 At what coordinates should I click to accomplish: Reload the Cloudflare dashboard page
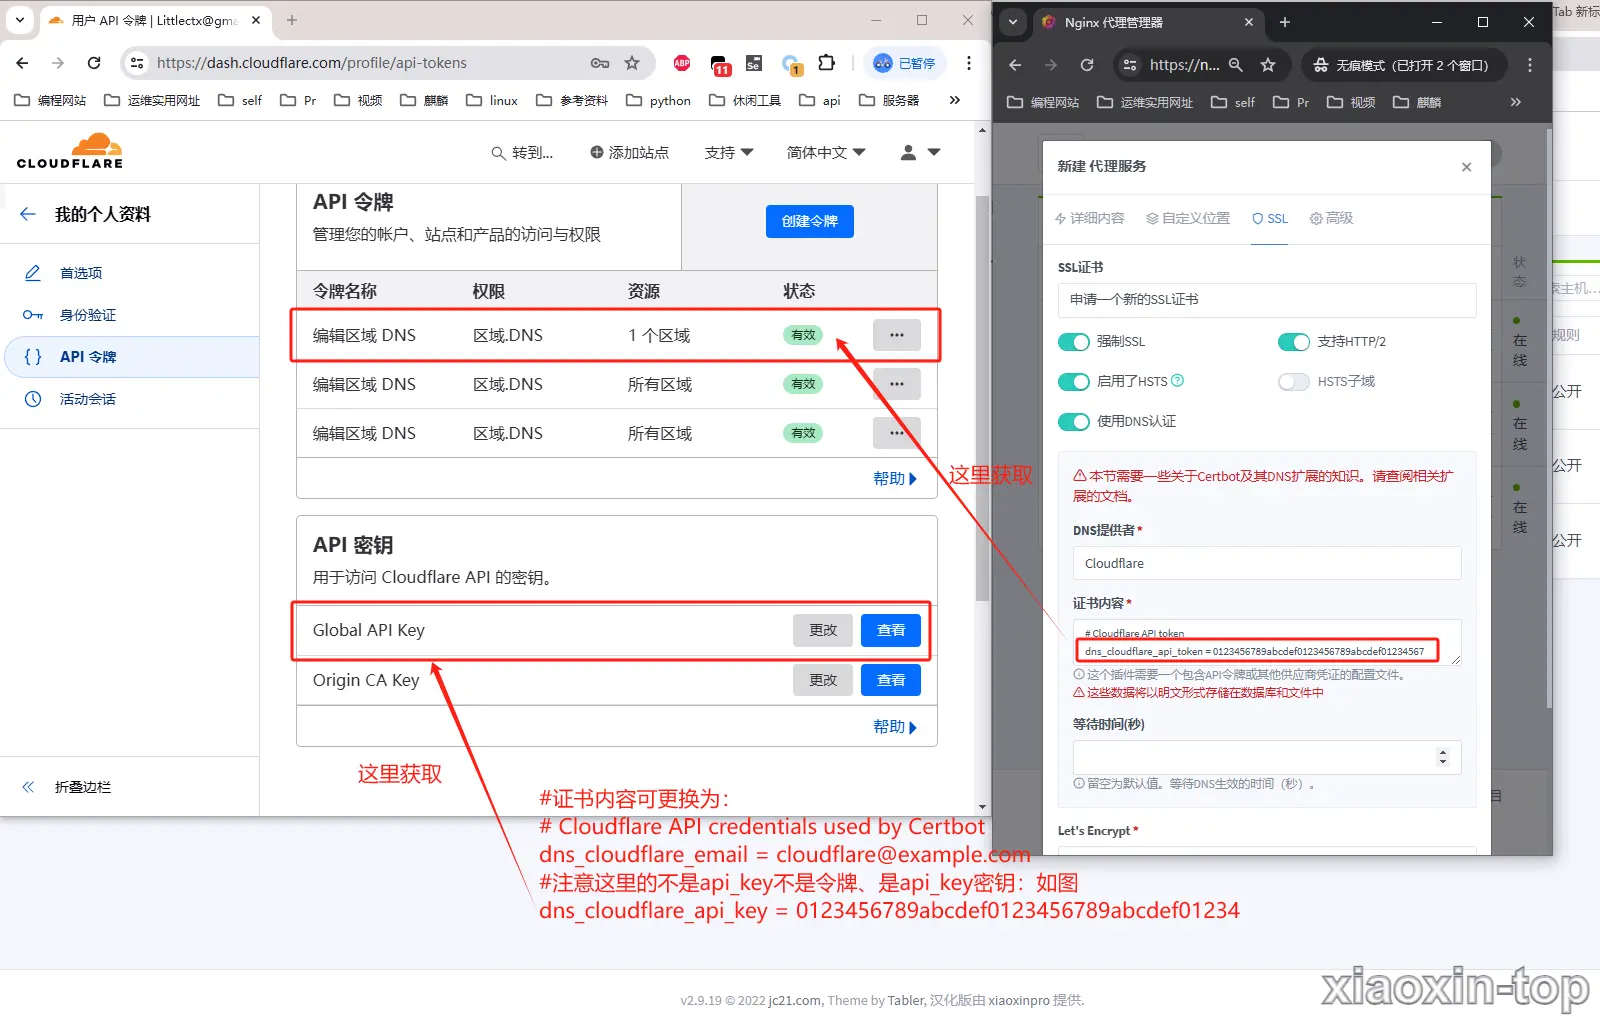tap(94, 63)
